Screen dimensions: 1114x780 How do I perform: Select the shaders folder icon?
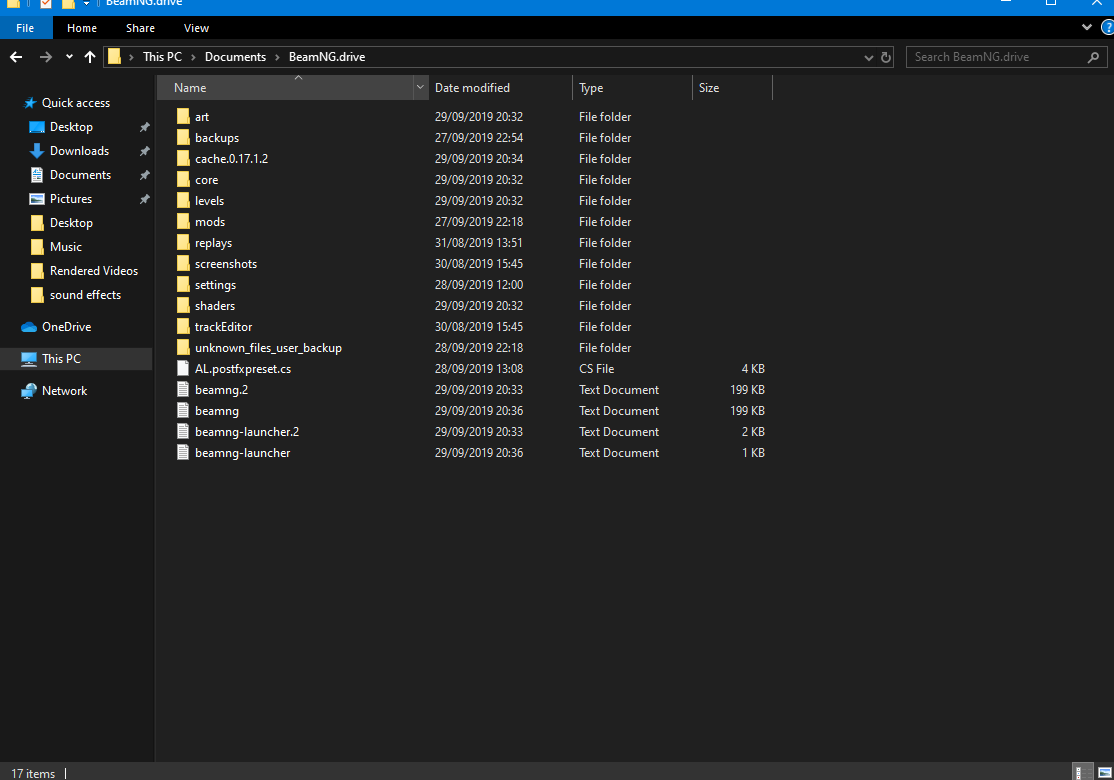[183, 305]
